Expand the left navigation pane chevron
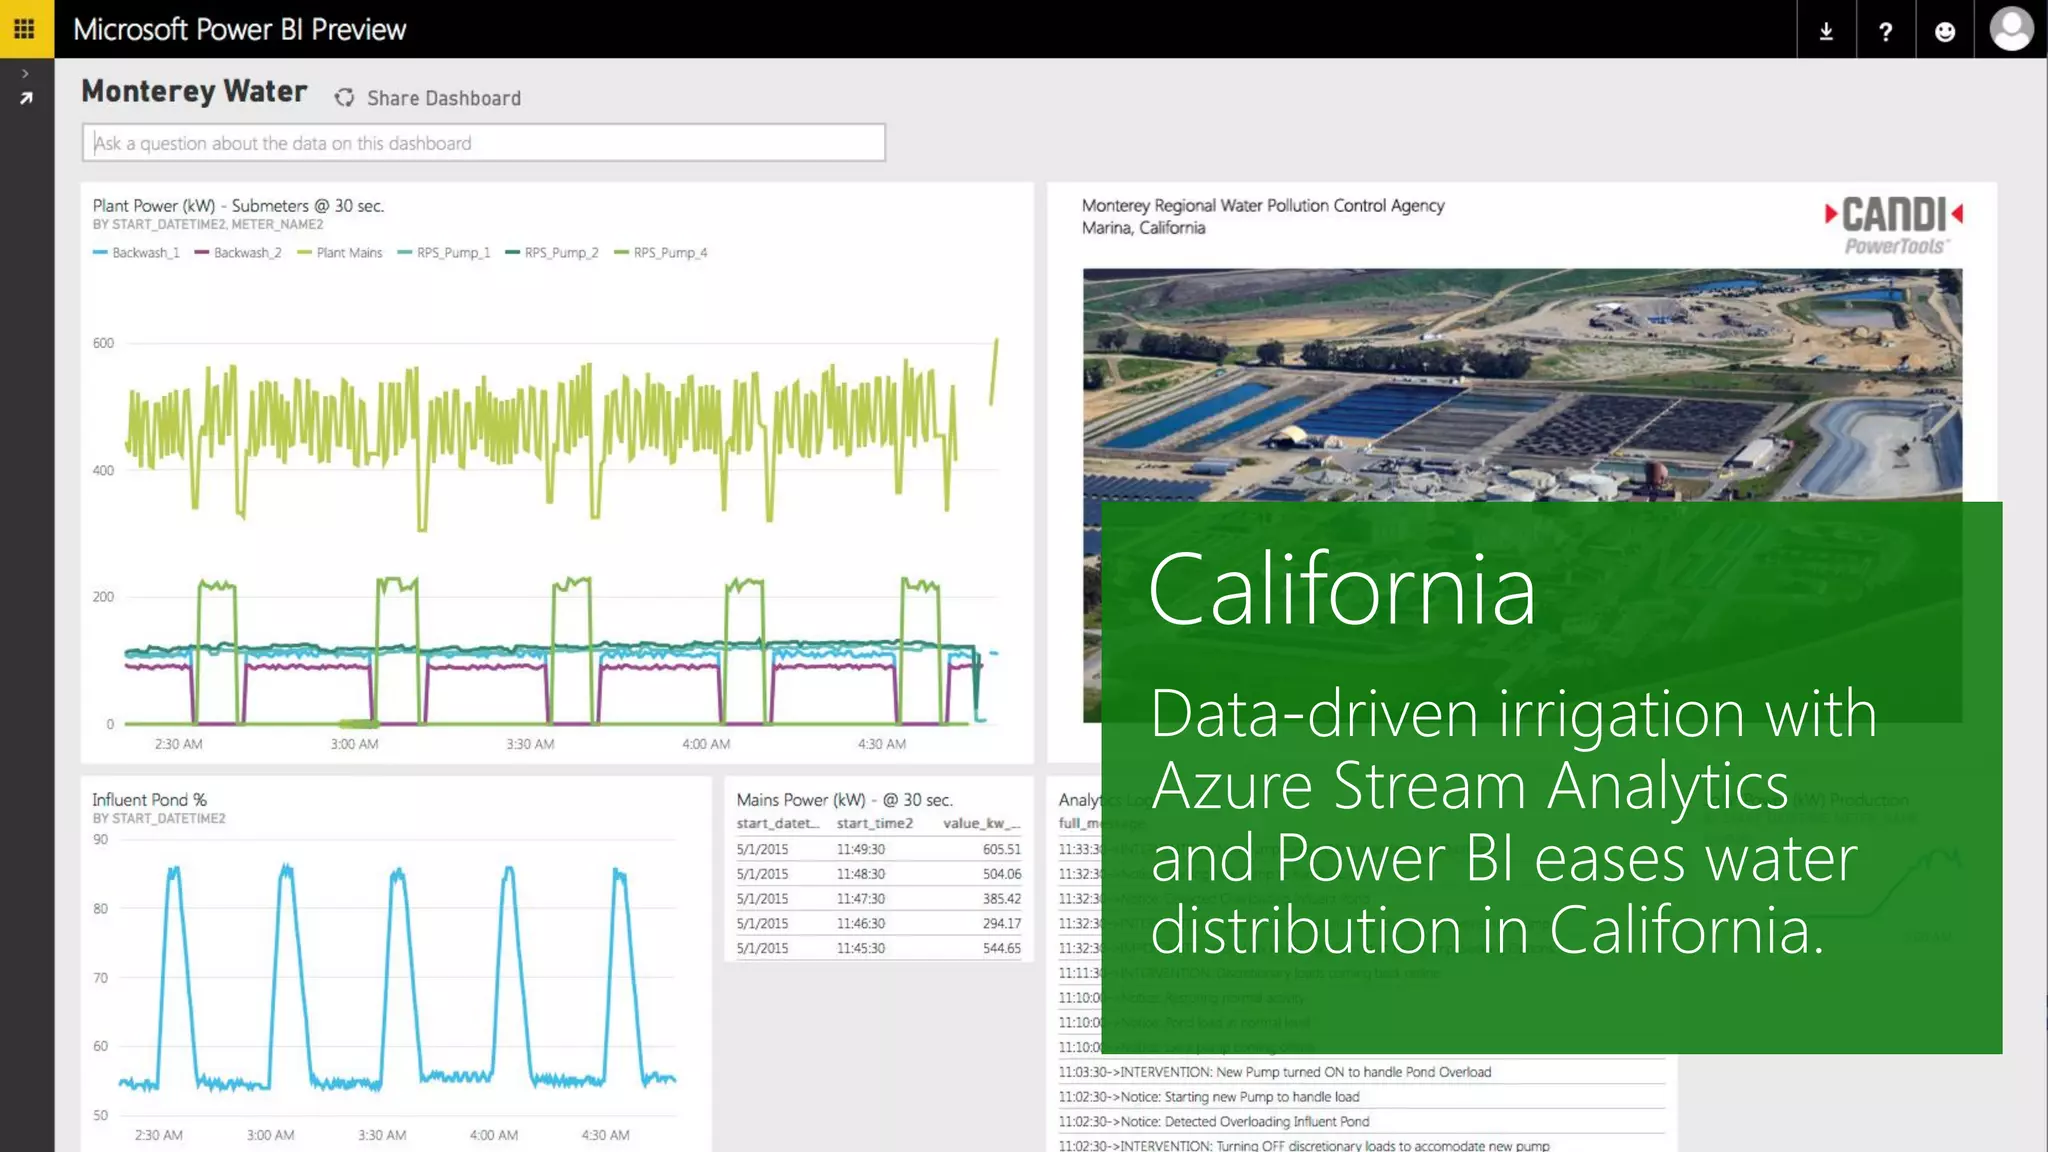The width and height of the screenshot is (2048, 1152). click(25, 73)
